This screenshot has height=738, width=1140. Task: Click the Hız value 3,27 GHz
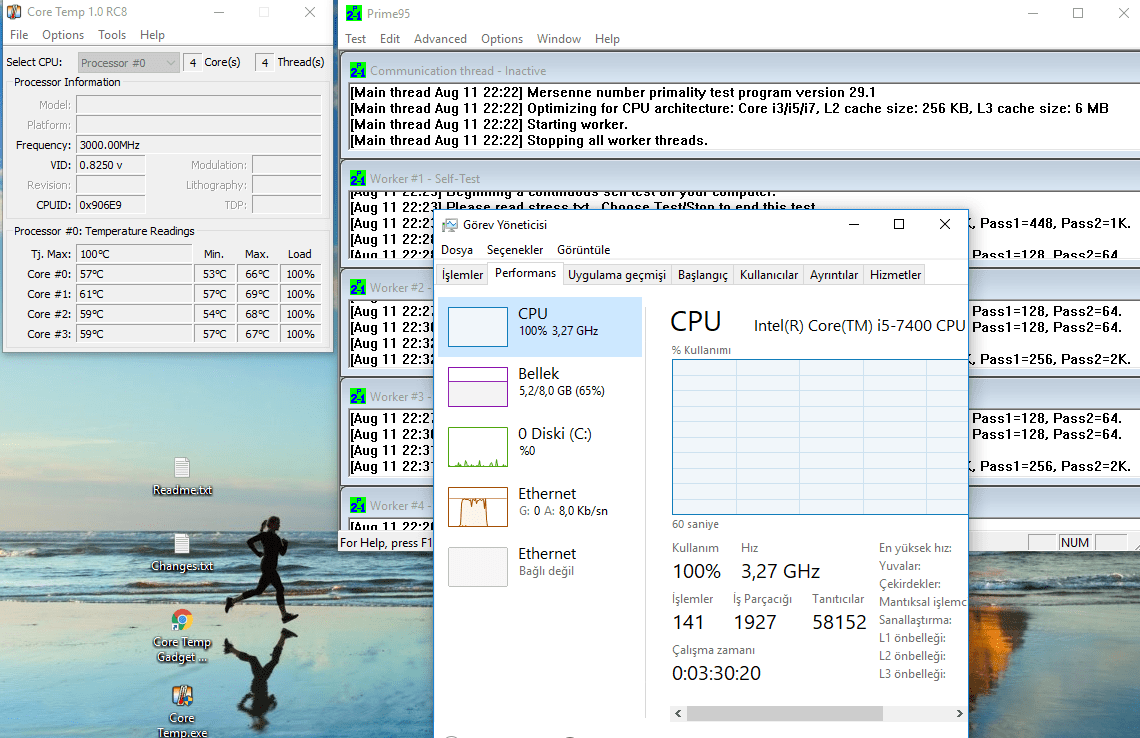(780, 571)
